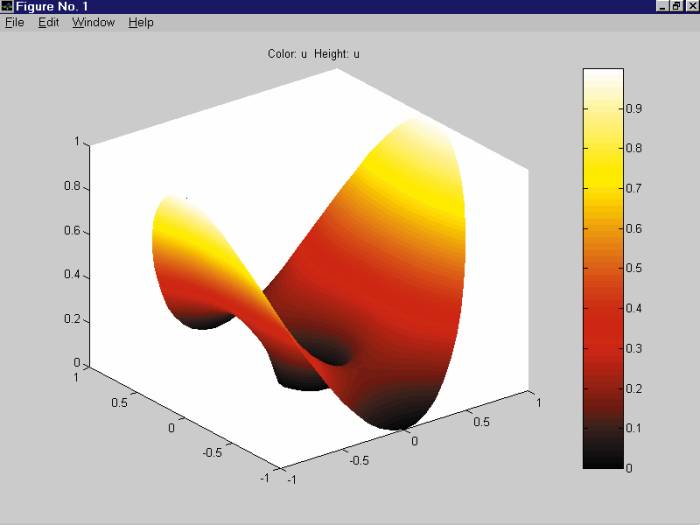Viewport: 700px width, 525px height.
Task: Click colorbar tick label 0.1
Action: tap(634, 428)
